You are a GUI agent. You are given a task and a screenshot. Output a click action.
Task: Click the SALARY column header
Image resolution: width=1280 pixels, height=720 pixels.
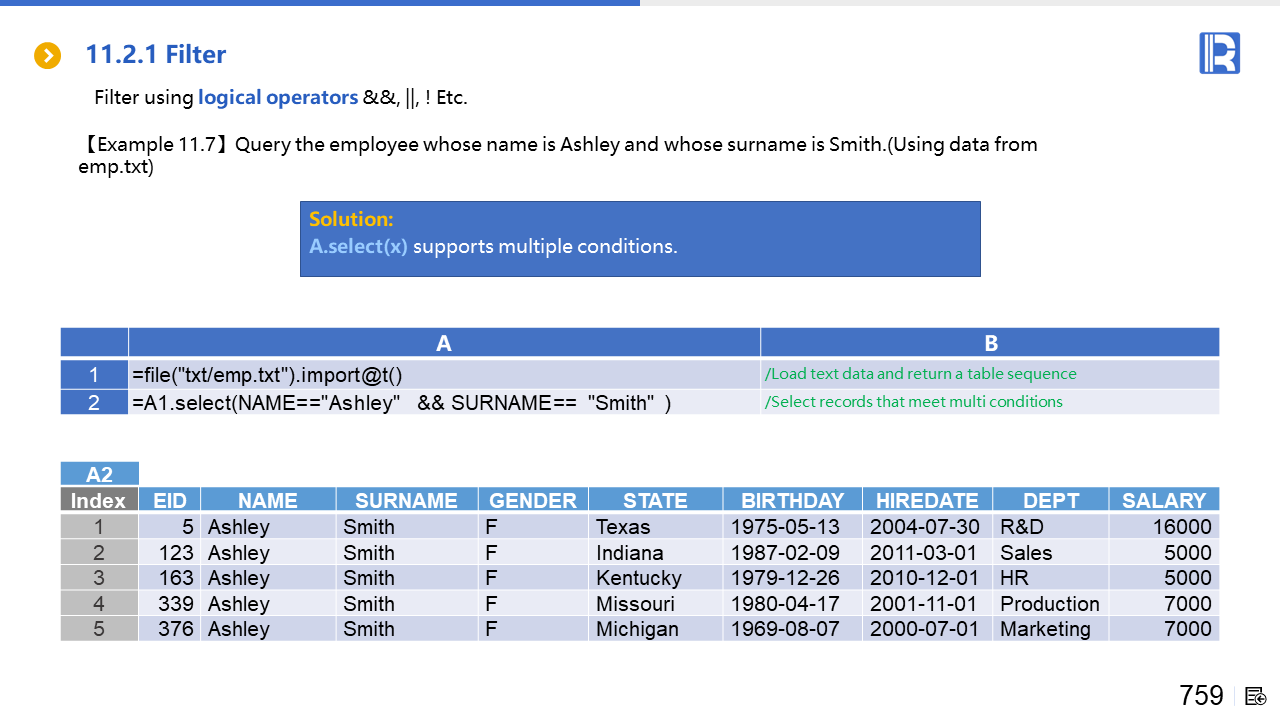pos(1163,500)
